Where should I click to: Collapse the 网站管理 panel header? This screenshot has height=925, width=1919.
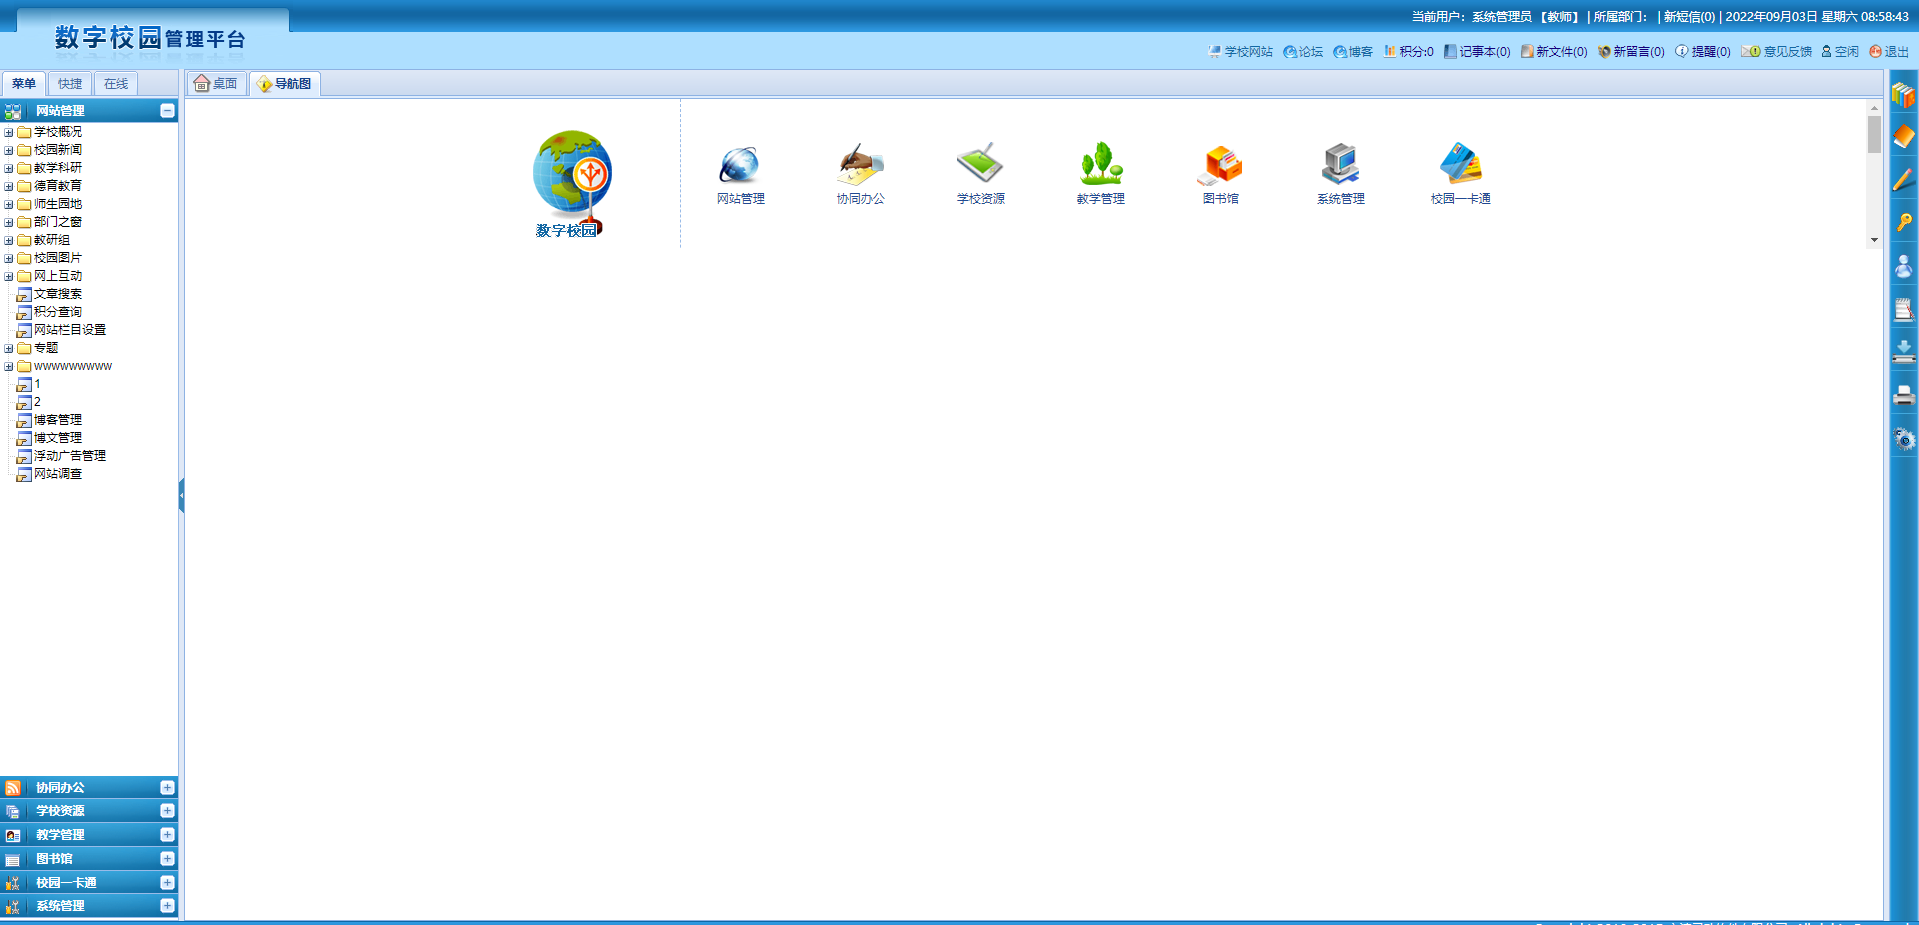[x=167, y=111]
